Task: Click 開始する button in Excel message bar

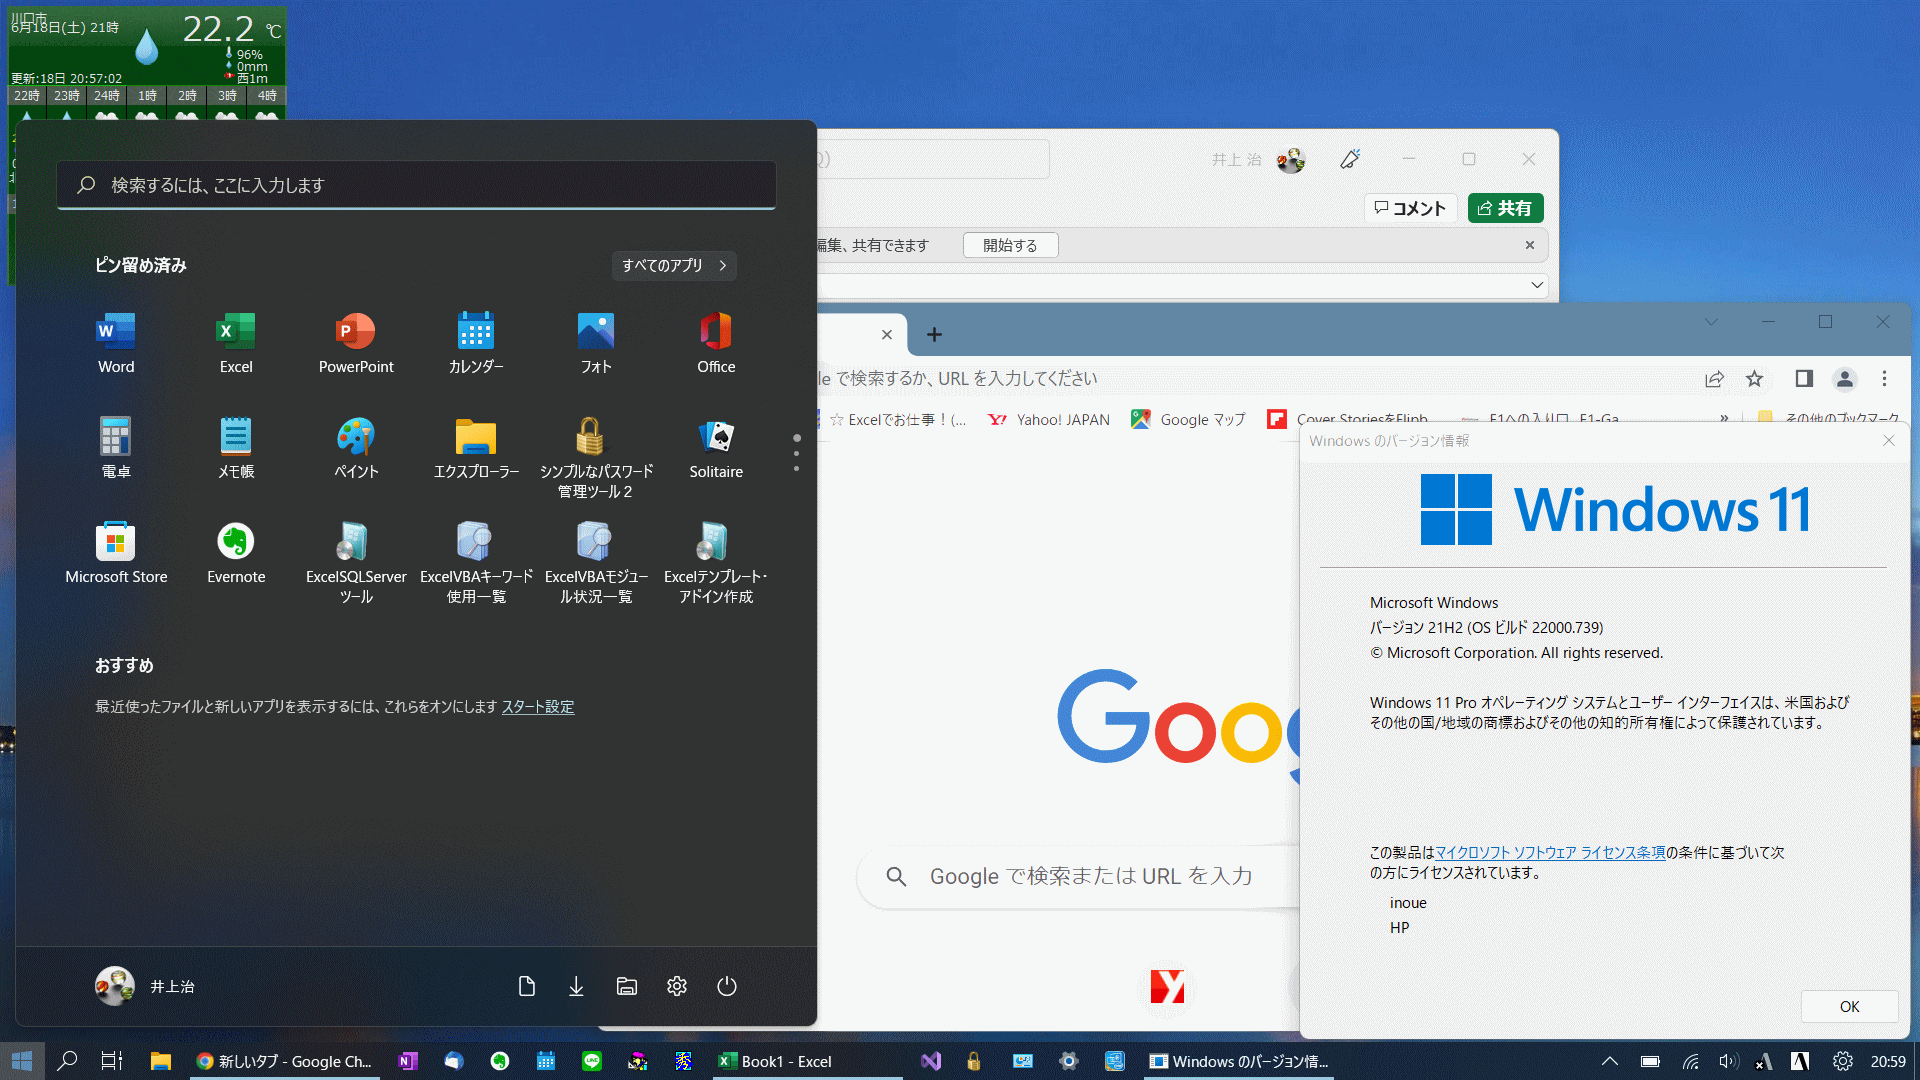Action: (x=1010, y=245)
